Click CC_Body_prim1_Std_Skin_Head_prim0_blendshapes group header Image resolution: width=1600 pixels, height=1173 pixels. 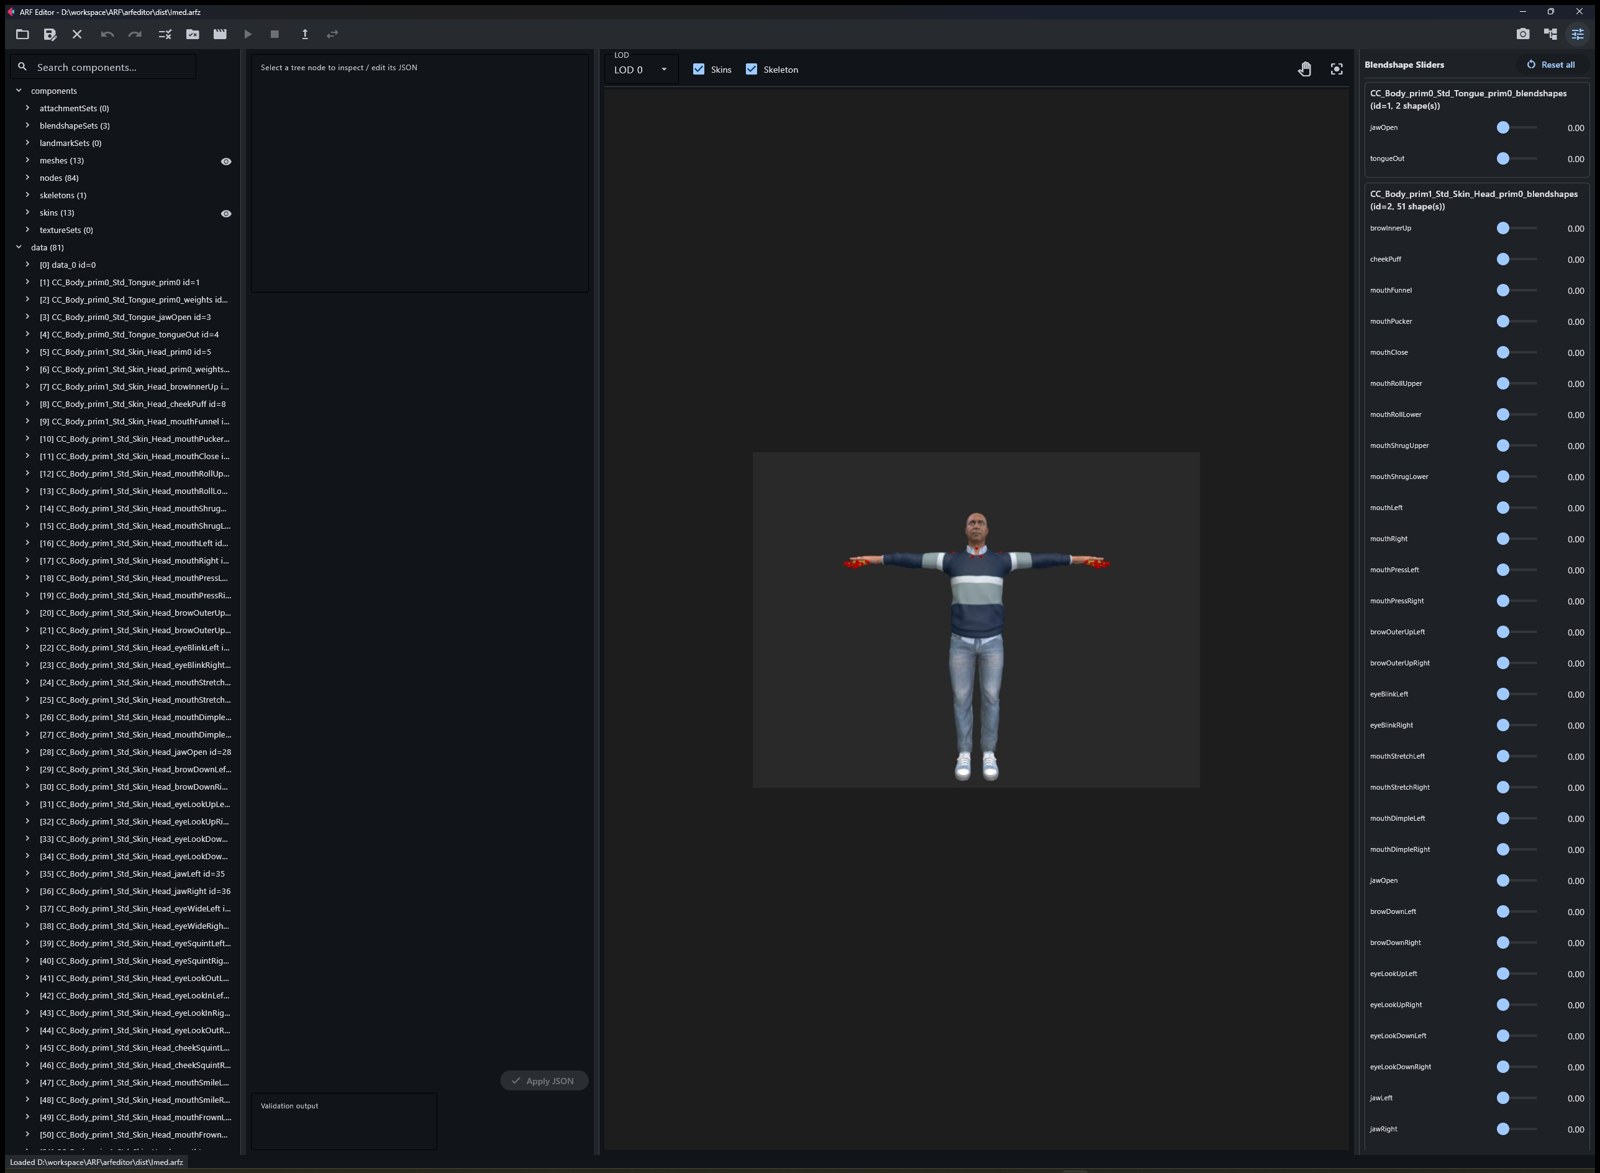point(1474,200)
